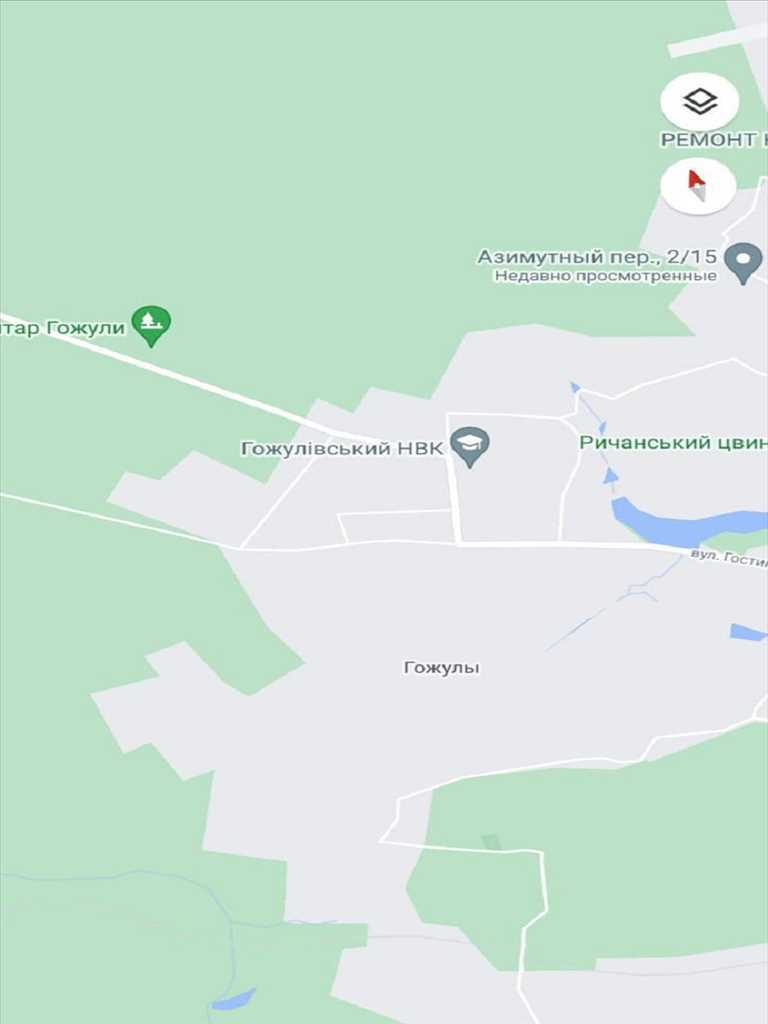This screenshot has width=768, height=1024.
Task: Tap the topmost blue stream direction arrow
Action: (x=575, y=387)
